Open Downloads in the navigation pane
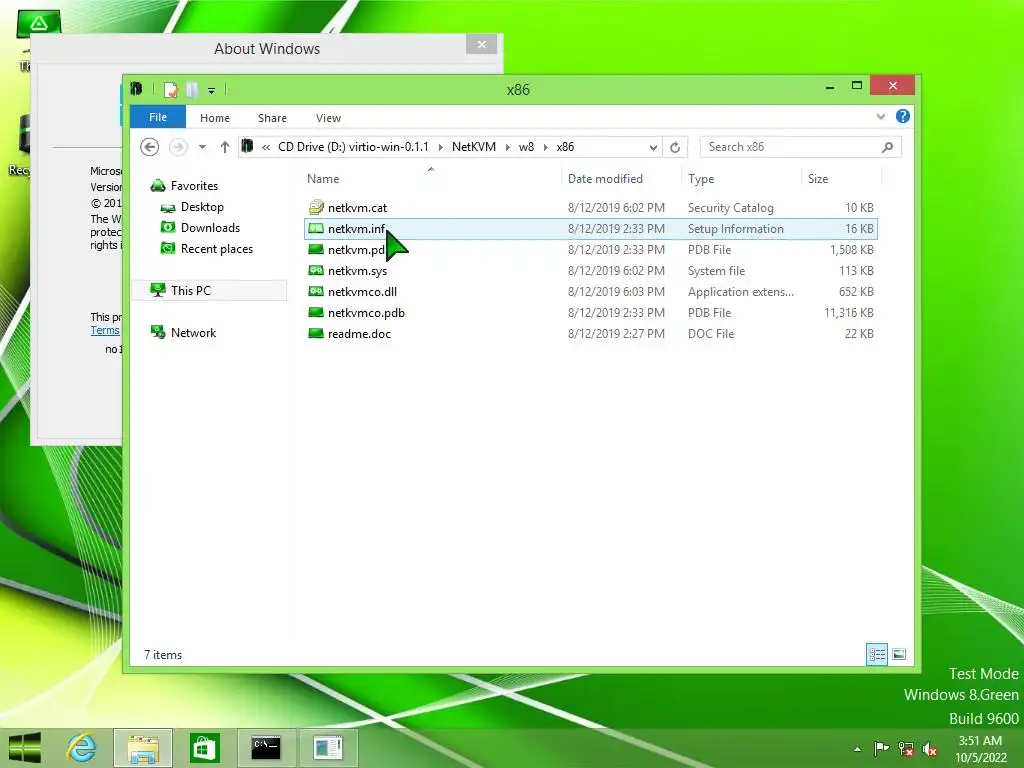The height and width of the screenshot is (768, 1024). (210, 228)
